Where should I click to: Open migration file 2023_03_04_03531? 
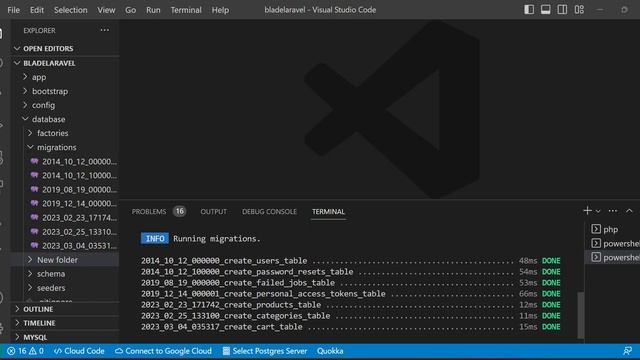pos(65,246)
